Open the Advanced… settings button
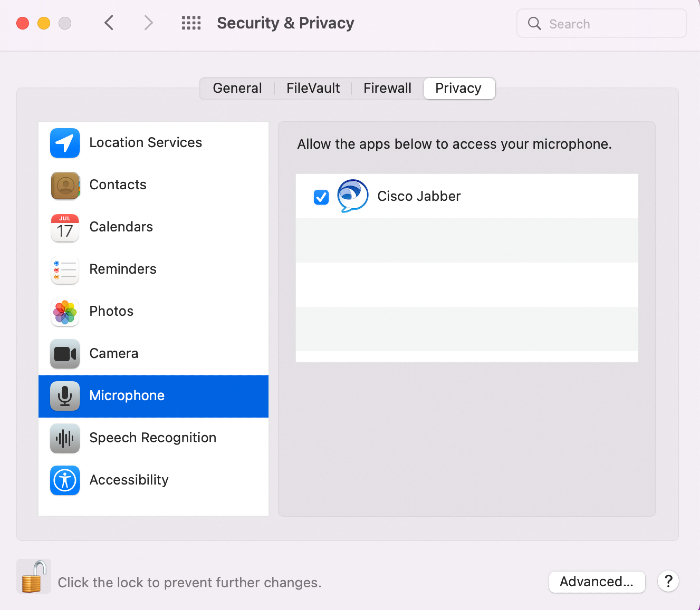The image size is (700, 610). pos(596,581)
